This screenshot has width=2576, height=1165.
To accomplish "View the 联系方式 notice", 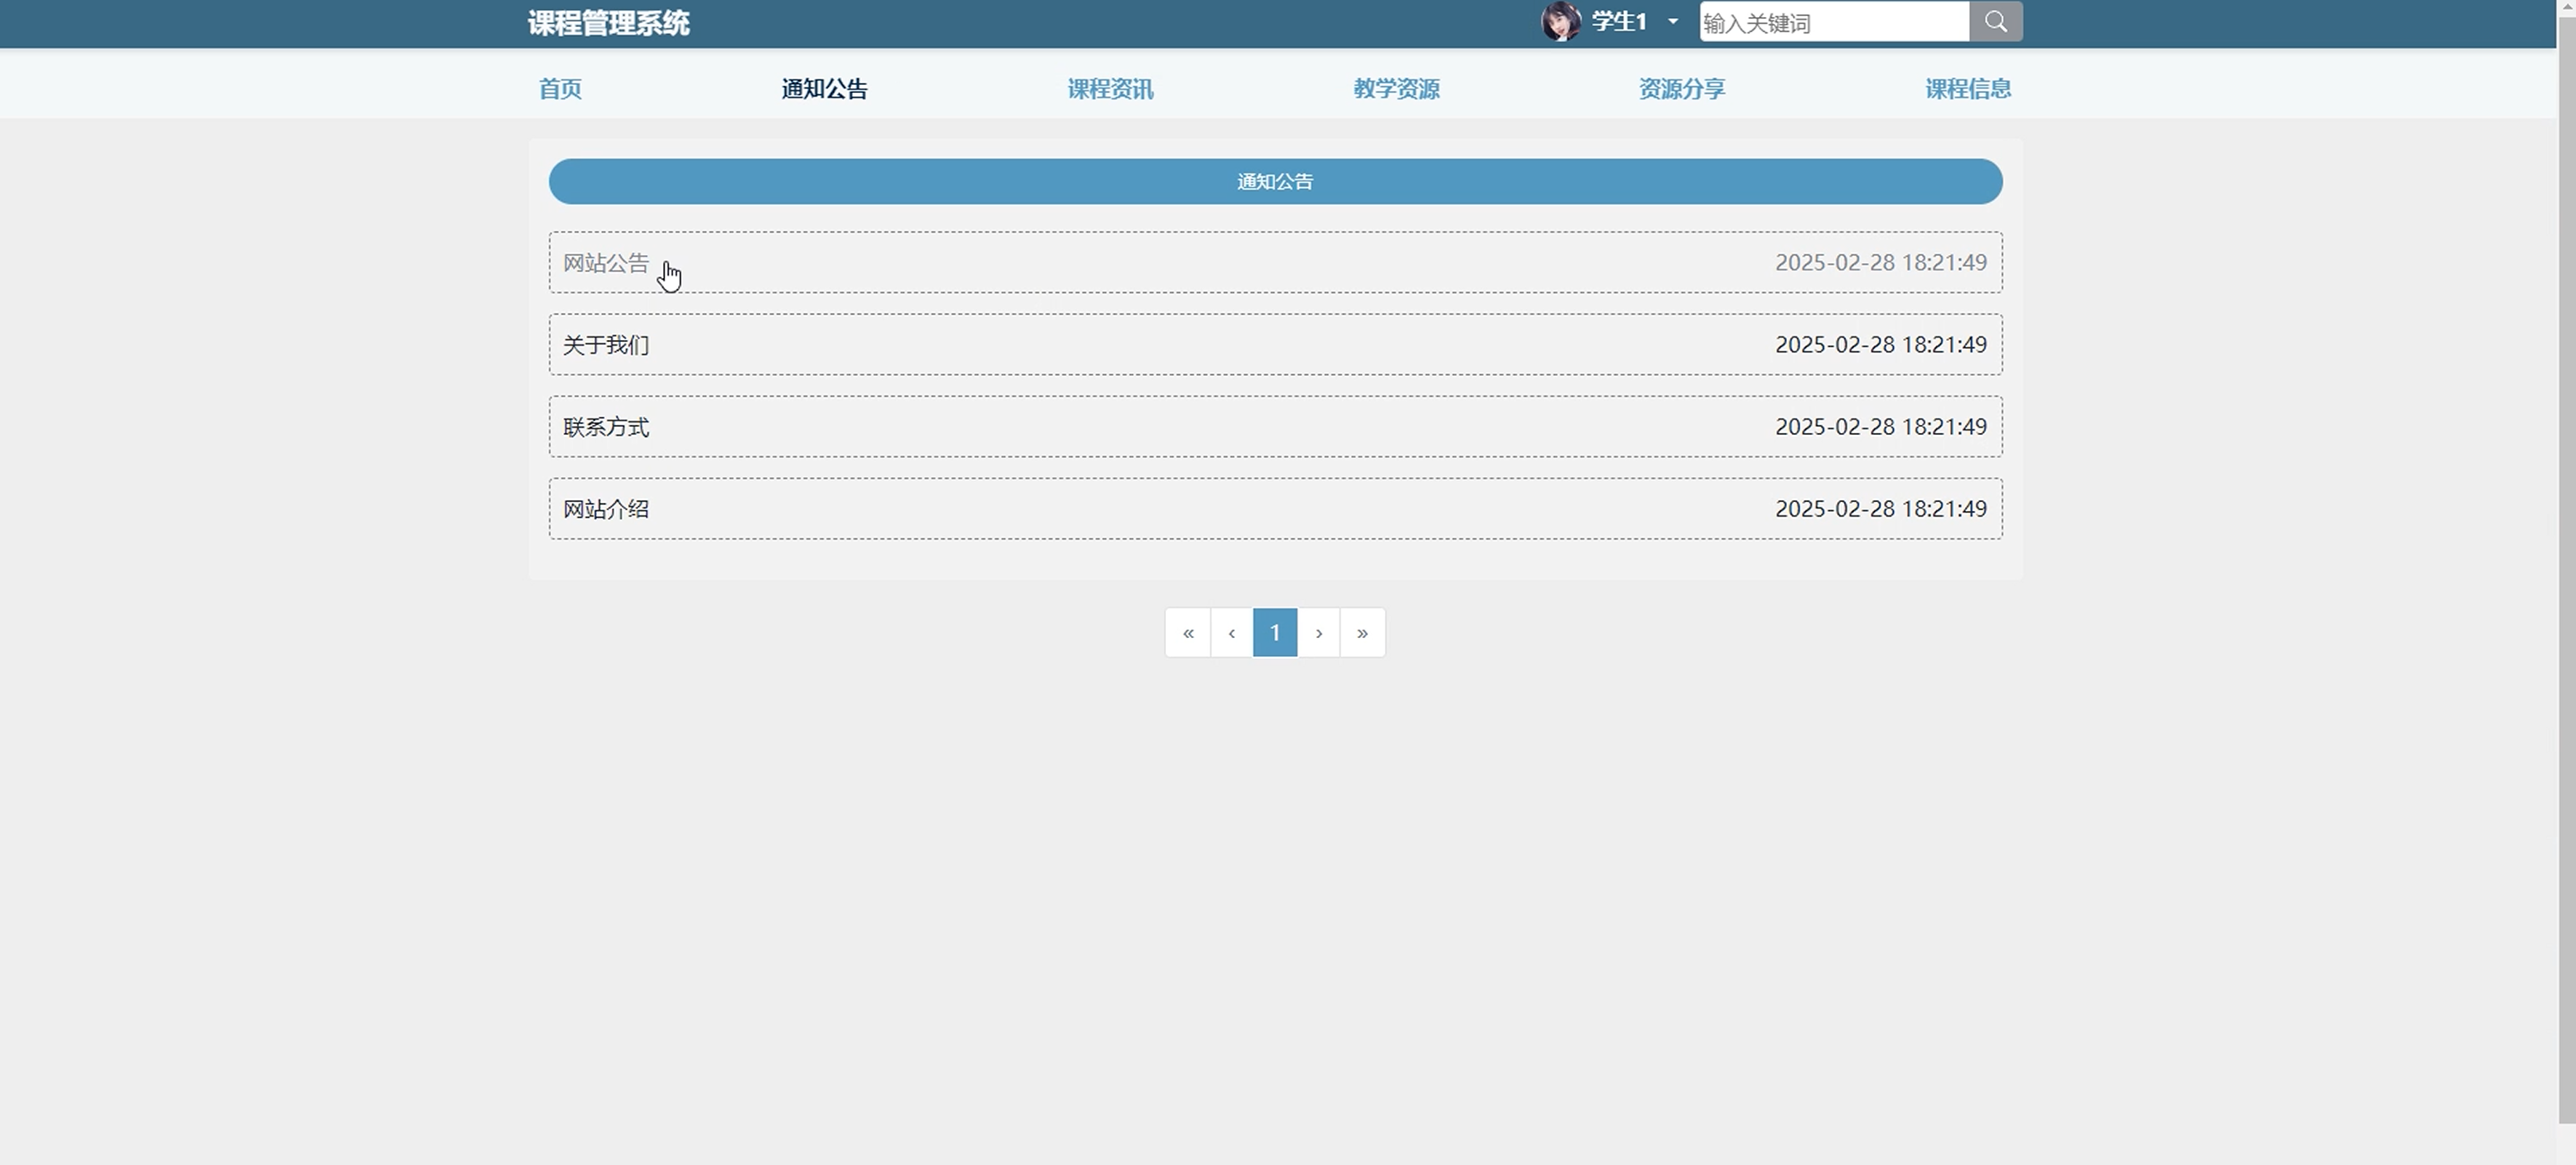I will point(606,427).
